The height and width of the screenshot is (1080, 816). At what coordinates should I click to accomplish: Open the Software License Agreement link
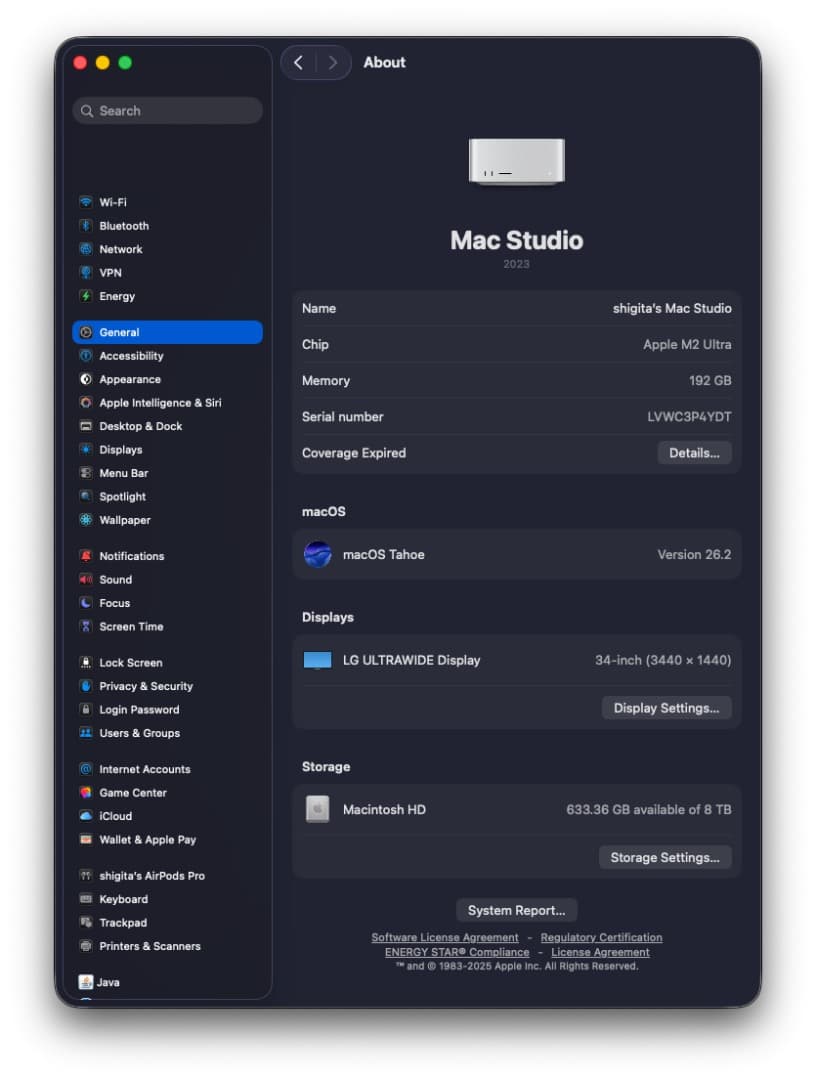pos(445,938)
